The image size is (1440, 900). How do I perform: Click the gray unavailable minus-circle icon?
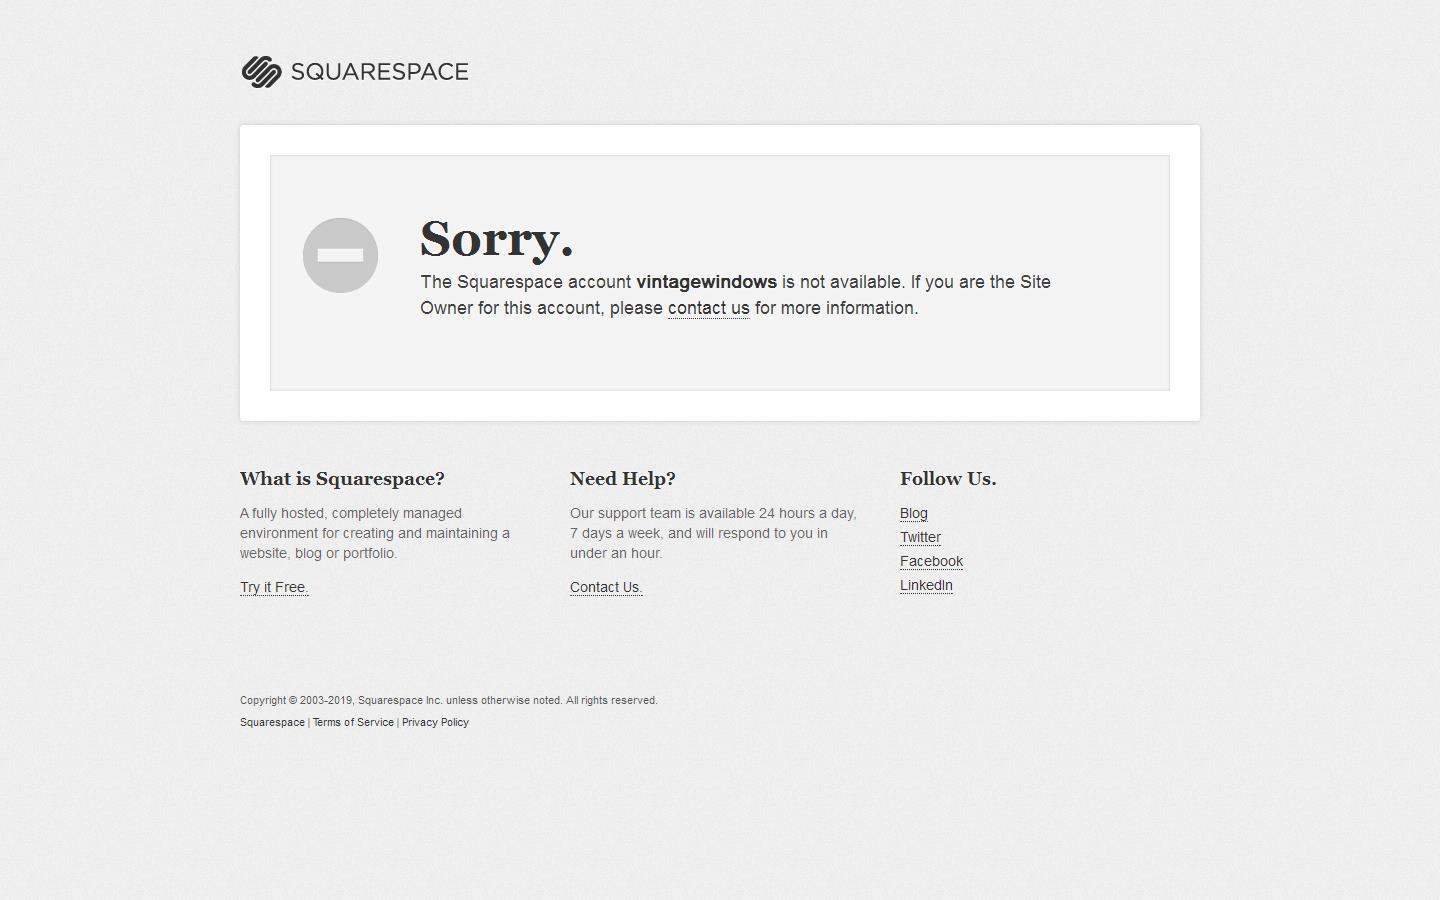click(340, 255)
